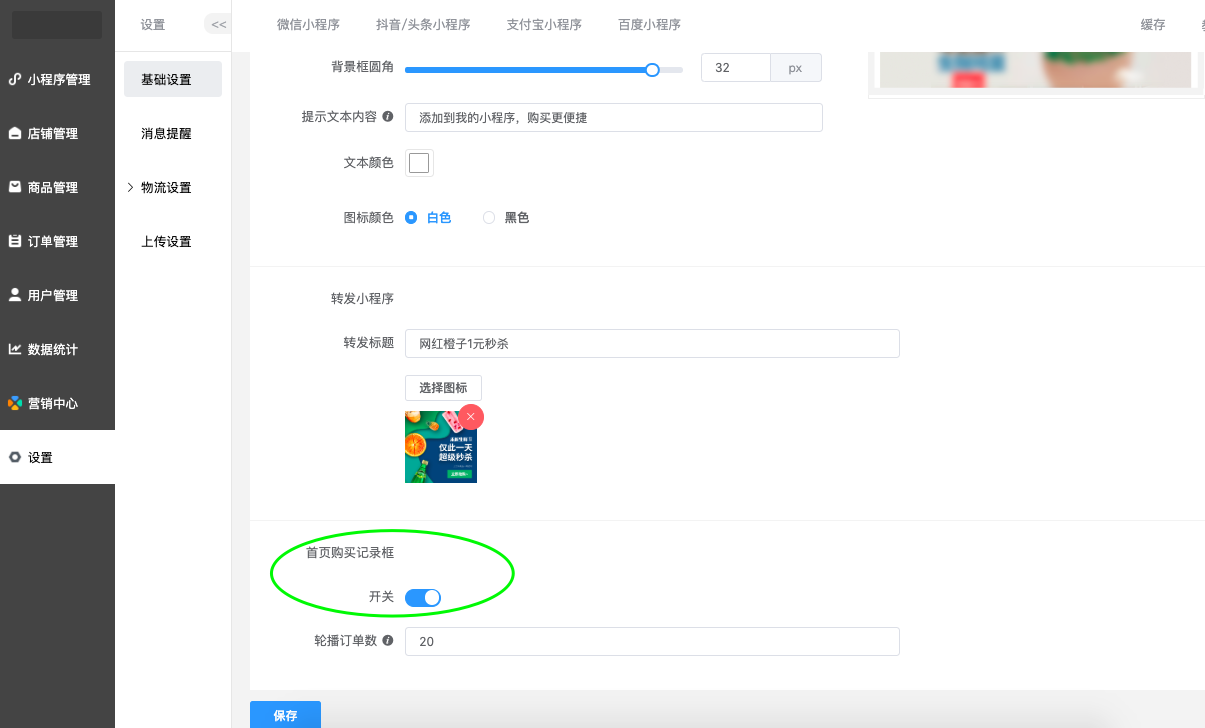Image resolution: width=1205 pixels, height=728 pixels.
Task: Click the person icon of 用户管理
Action: coord(15,295)
